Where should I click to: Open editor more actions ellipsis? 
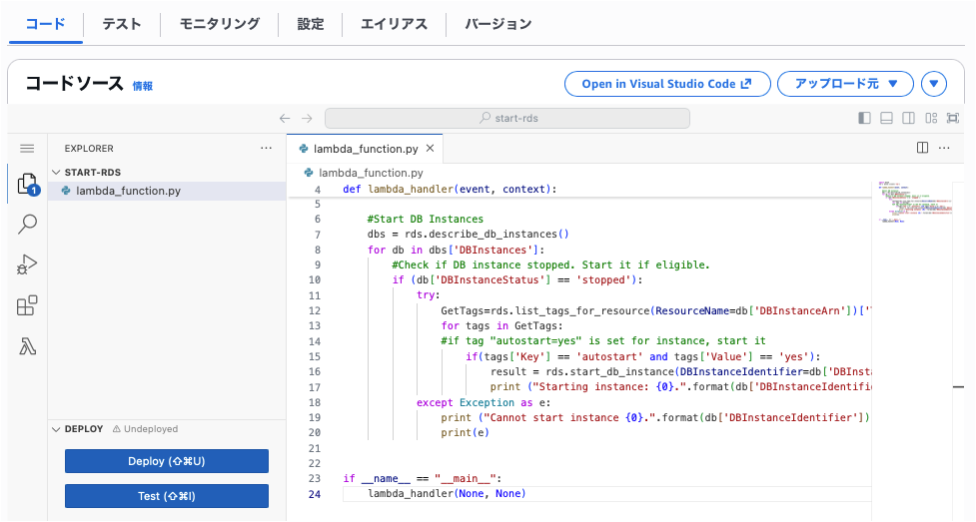click(944, 147)
